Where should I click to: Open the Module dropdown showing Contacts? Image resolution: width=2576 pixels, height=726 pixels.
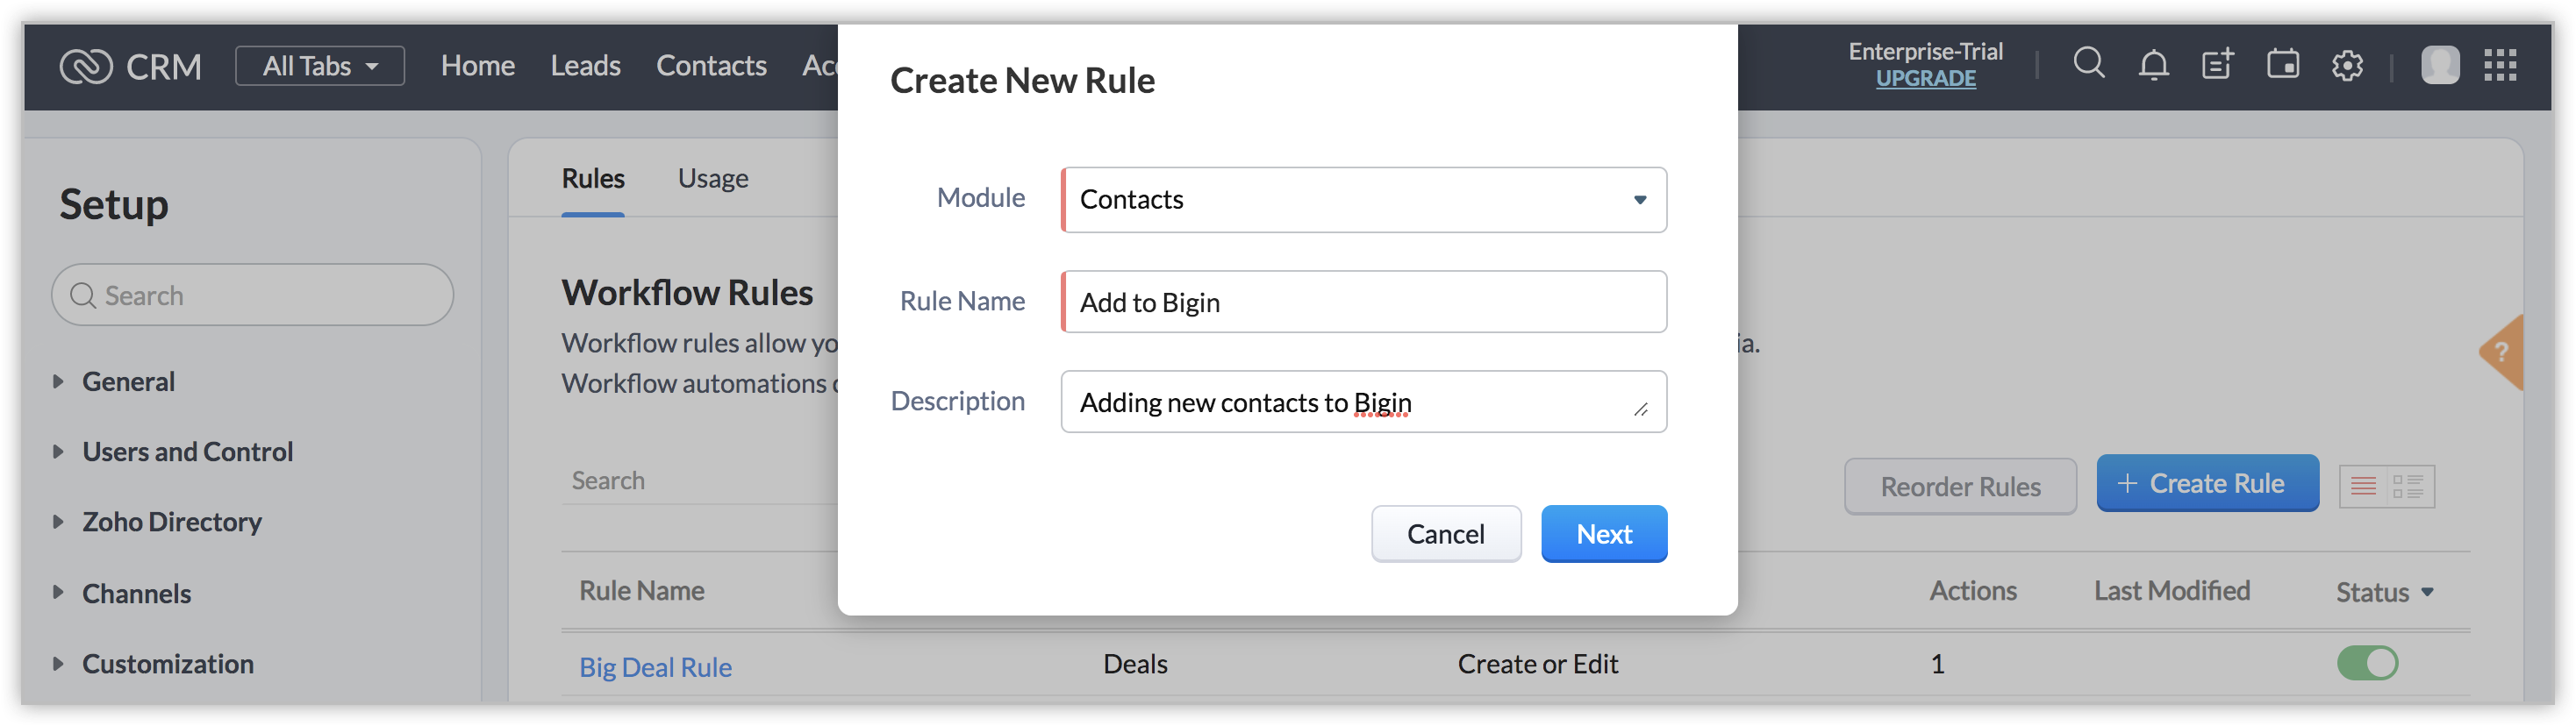(1363, 200)
